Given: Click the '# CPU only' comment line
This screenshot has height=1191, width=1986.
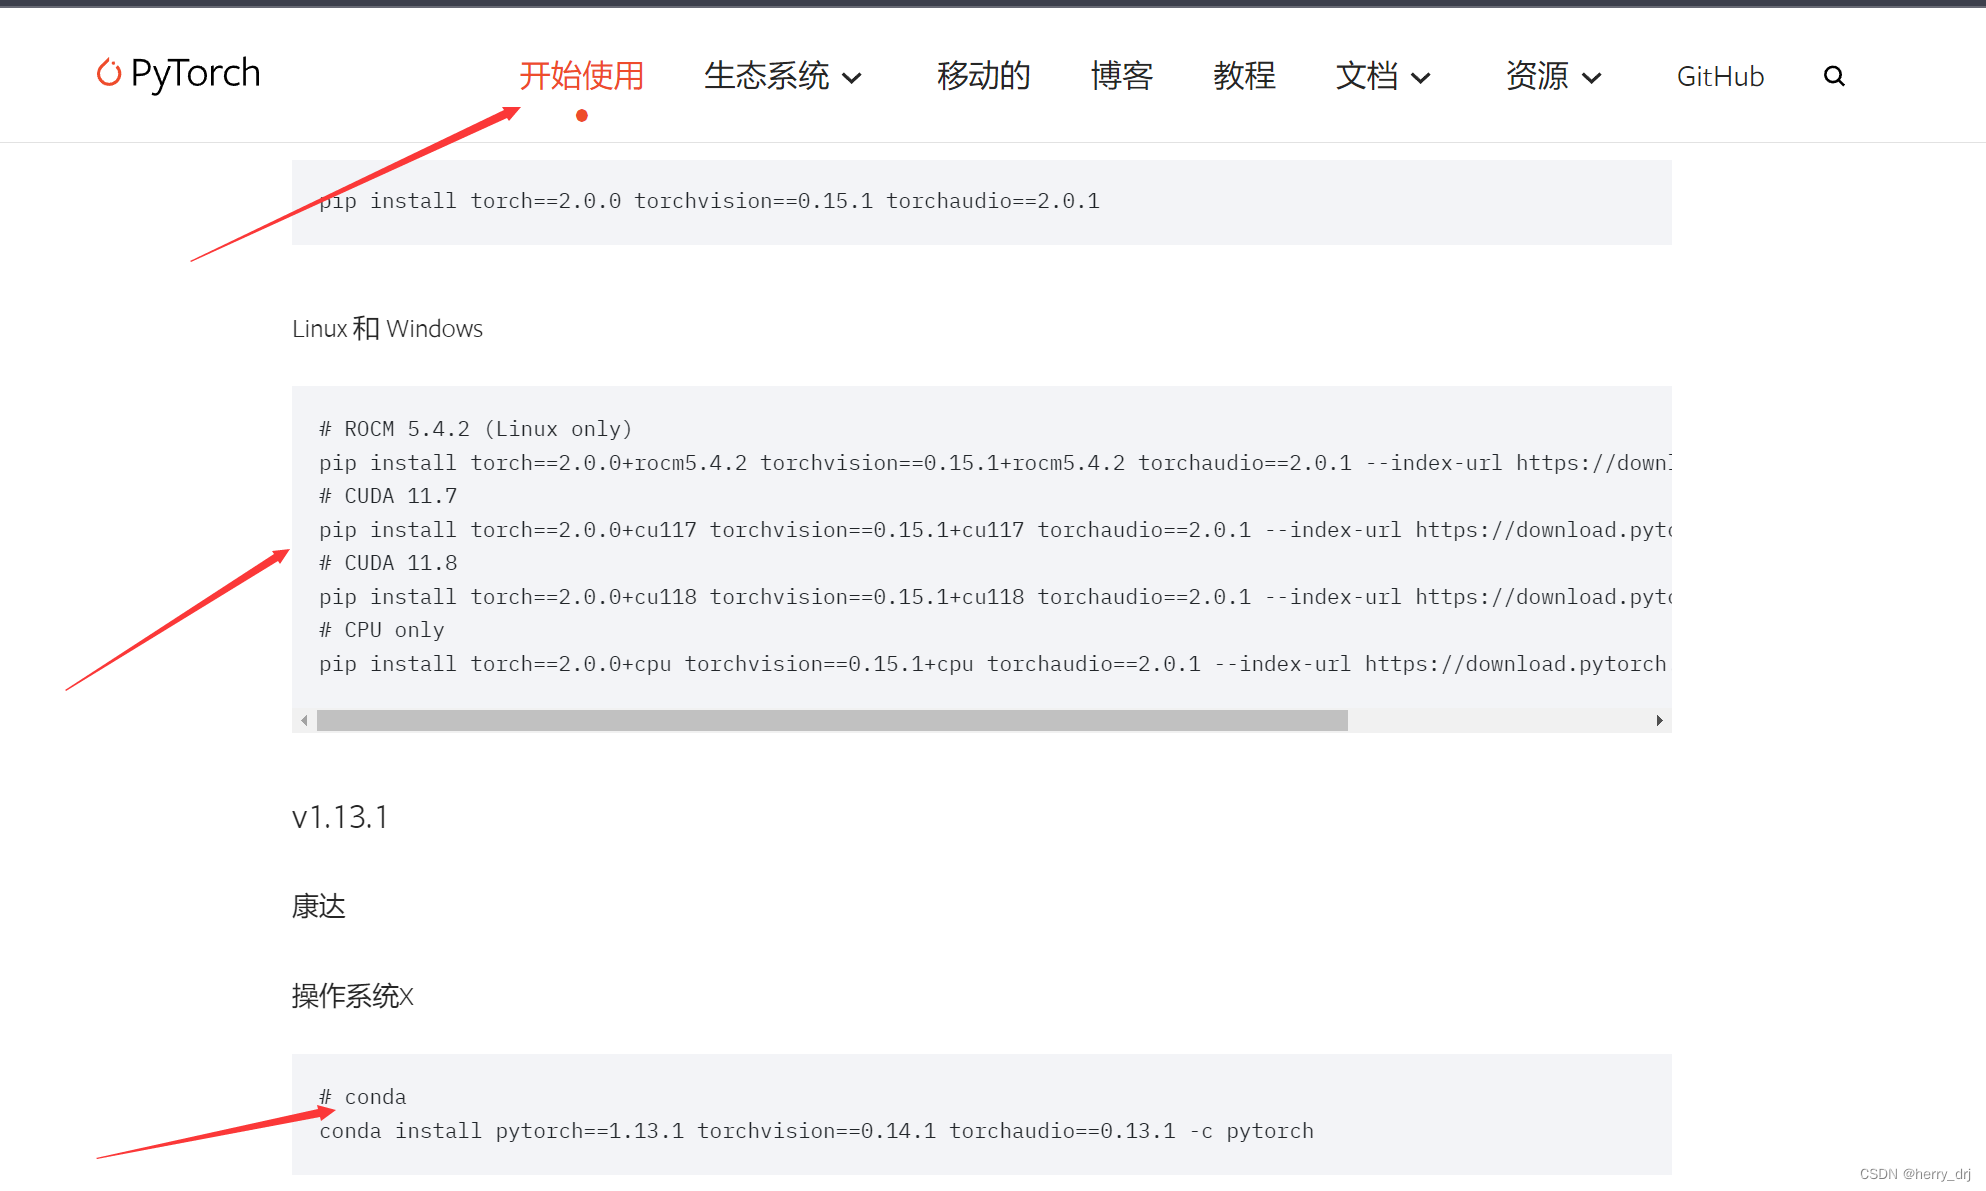Looking at the screenshot, I should click(382, 630).
